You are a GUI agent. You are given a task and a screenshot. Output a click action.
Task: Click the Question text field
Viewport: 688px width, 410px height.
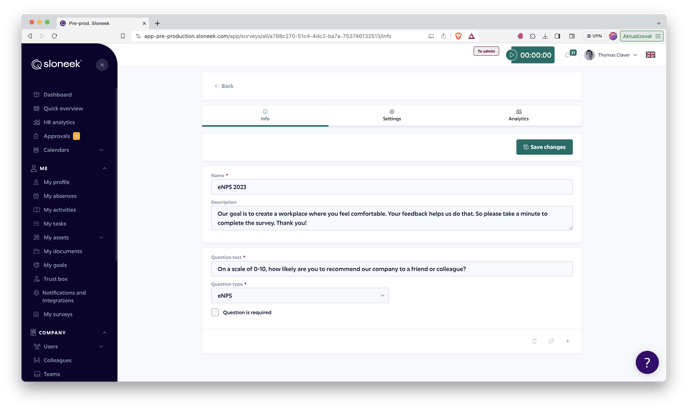[391, 269]
